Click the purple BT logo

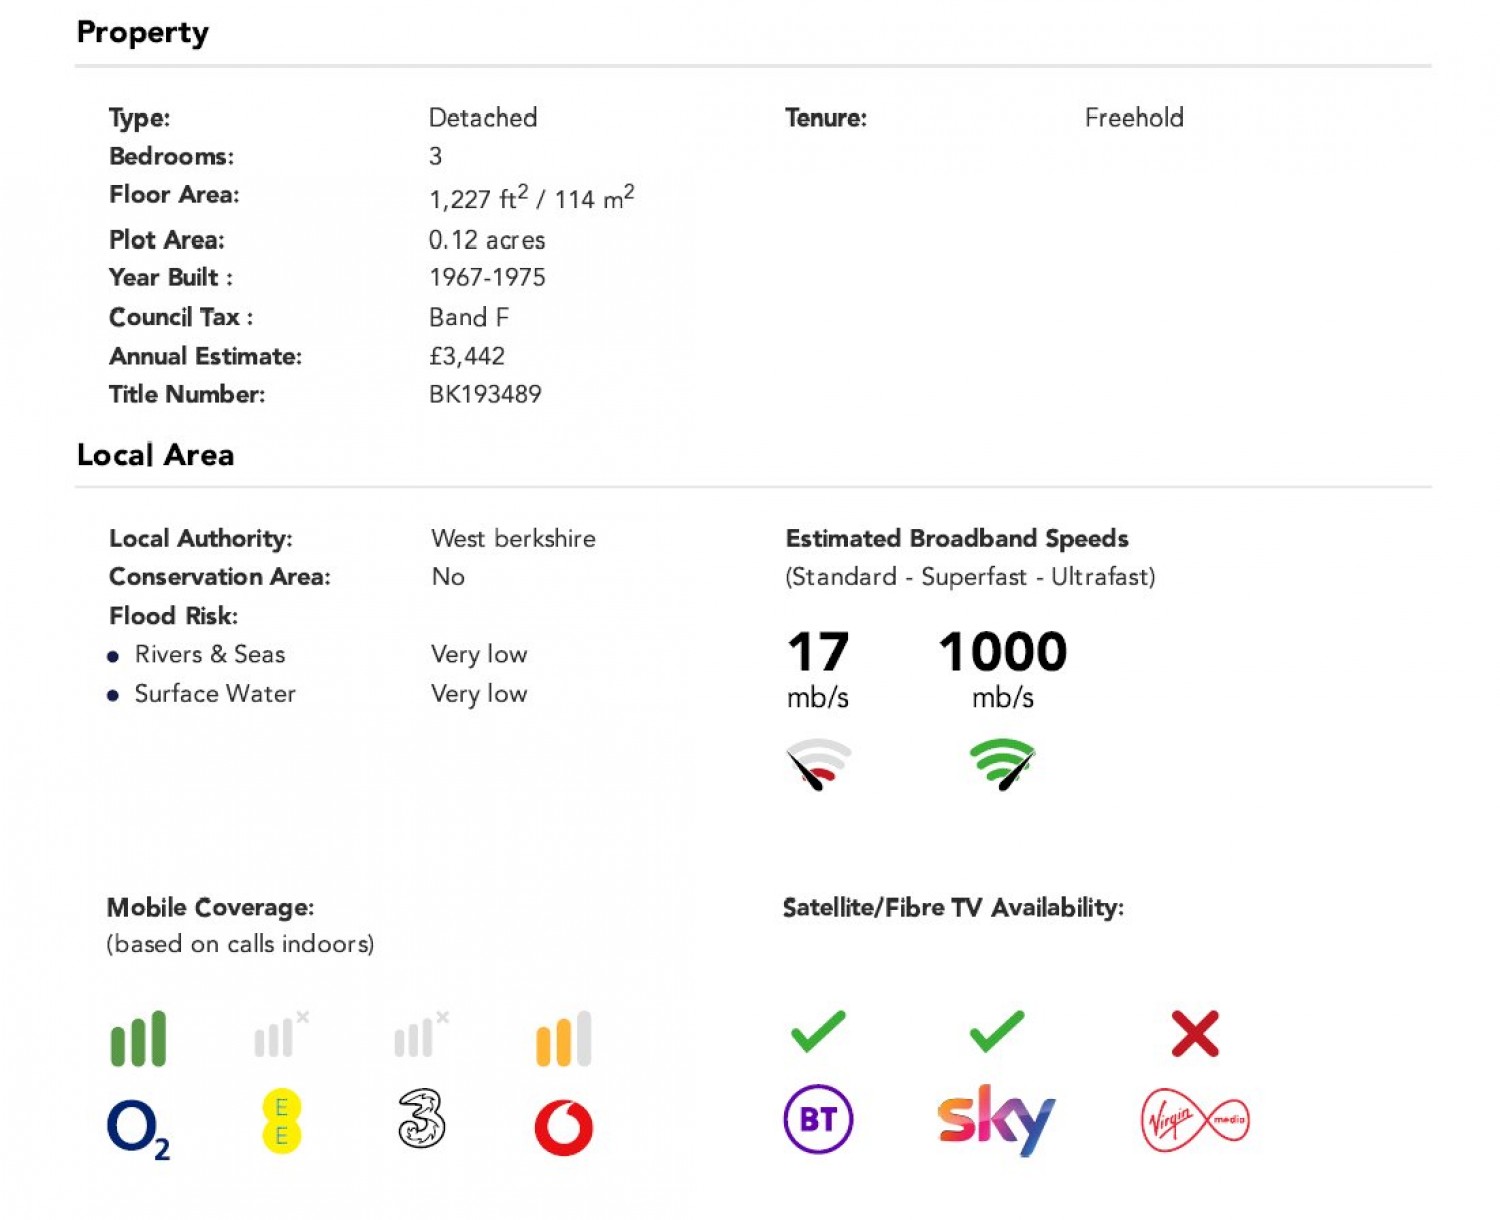[x=818, y=1119]
